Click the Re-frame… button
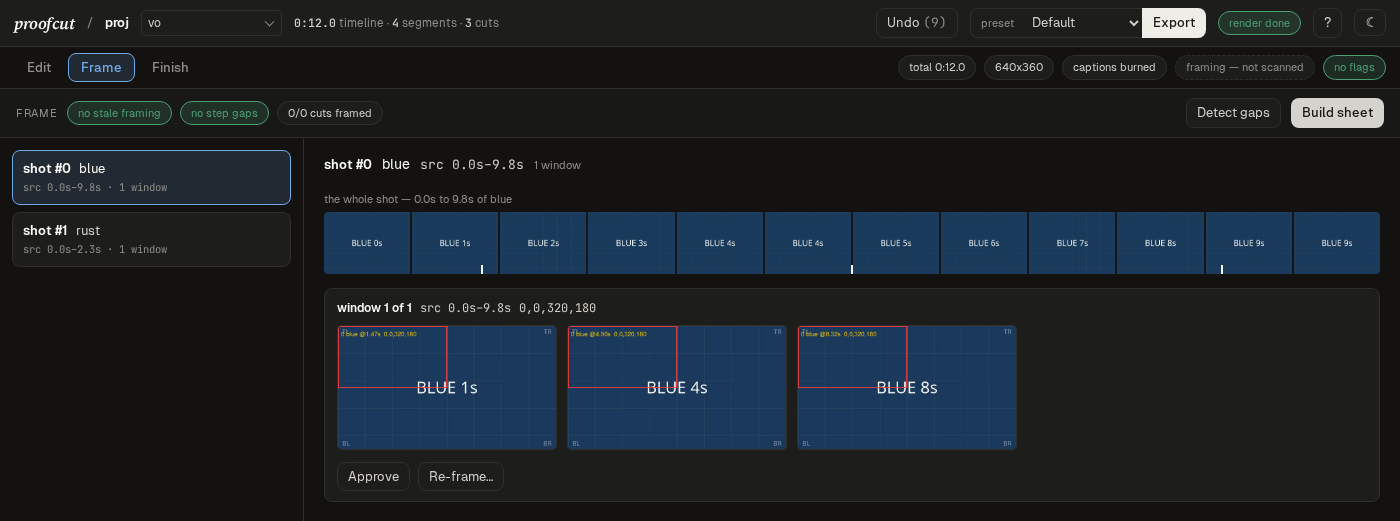The image size is (1400, 521). 461,477
